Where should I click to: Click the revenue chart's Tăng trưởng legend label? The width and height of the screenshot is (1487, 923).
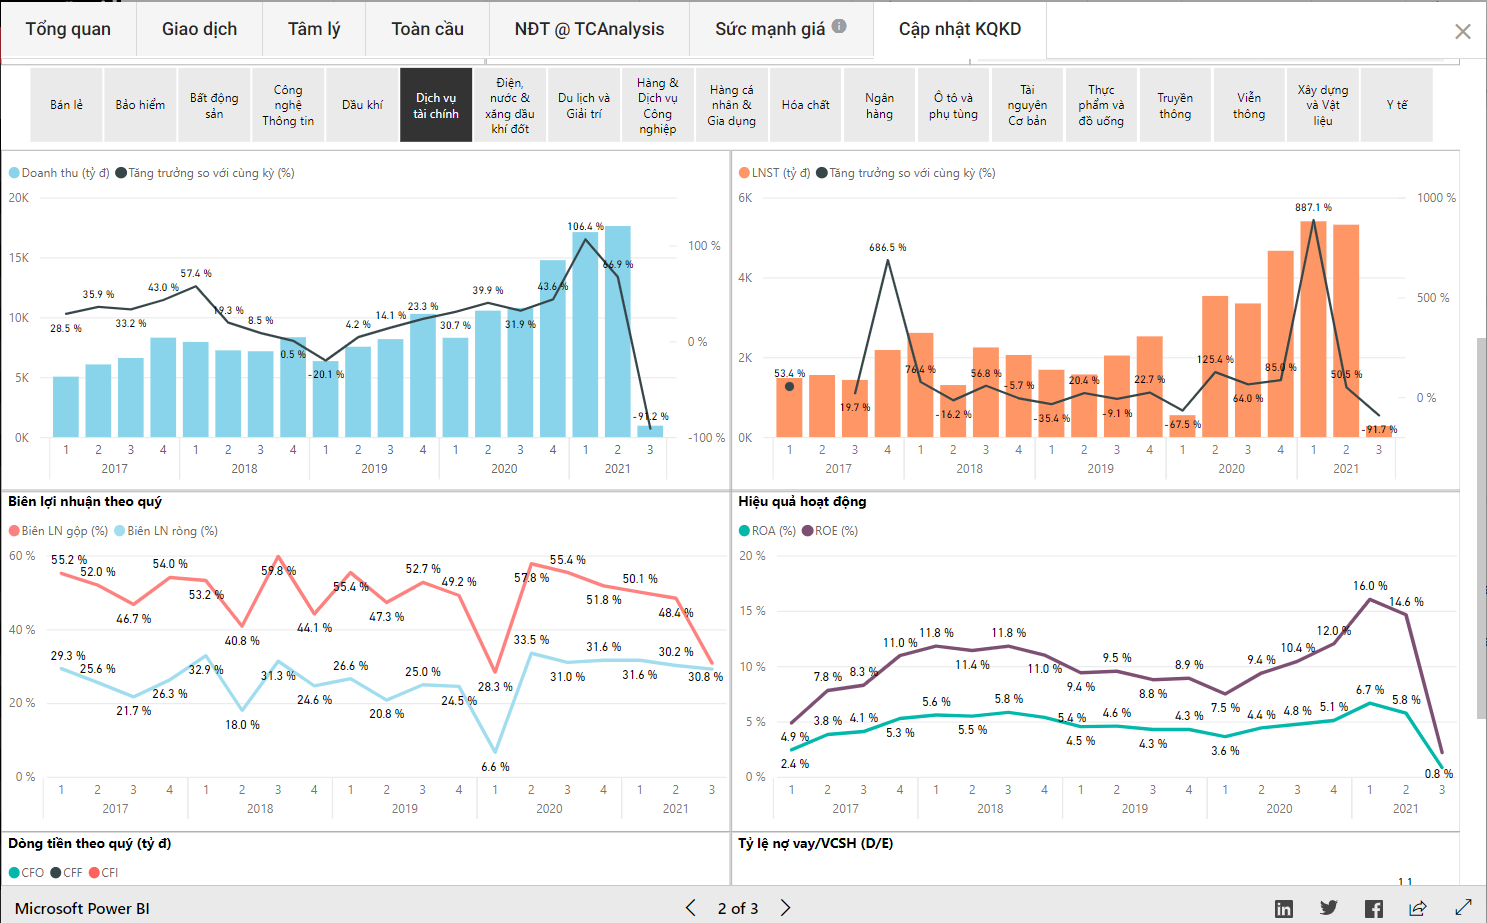click(211, 173)
